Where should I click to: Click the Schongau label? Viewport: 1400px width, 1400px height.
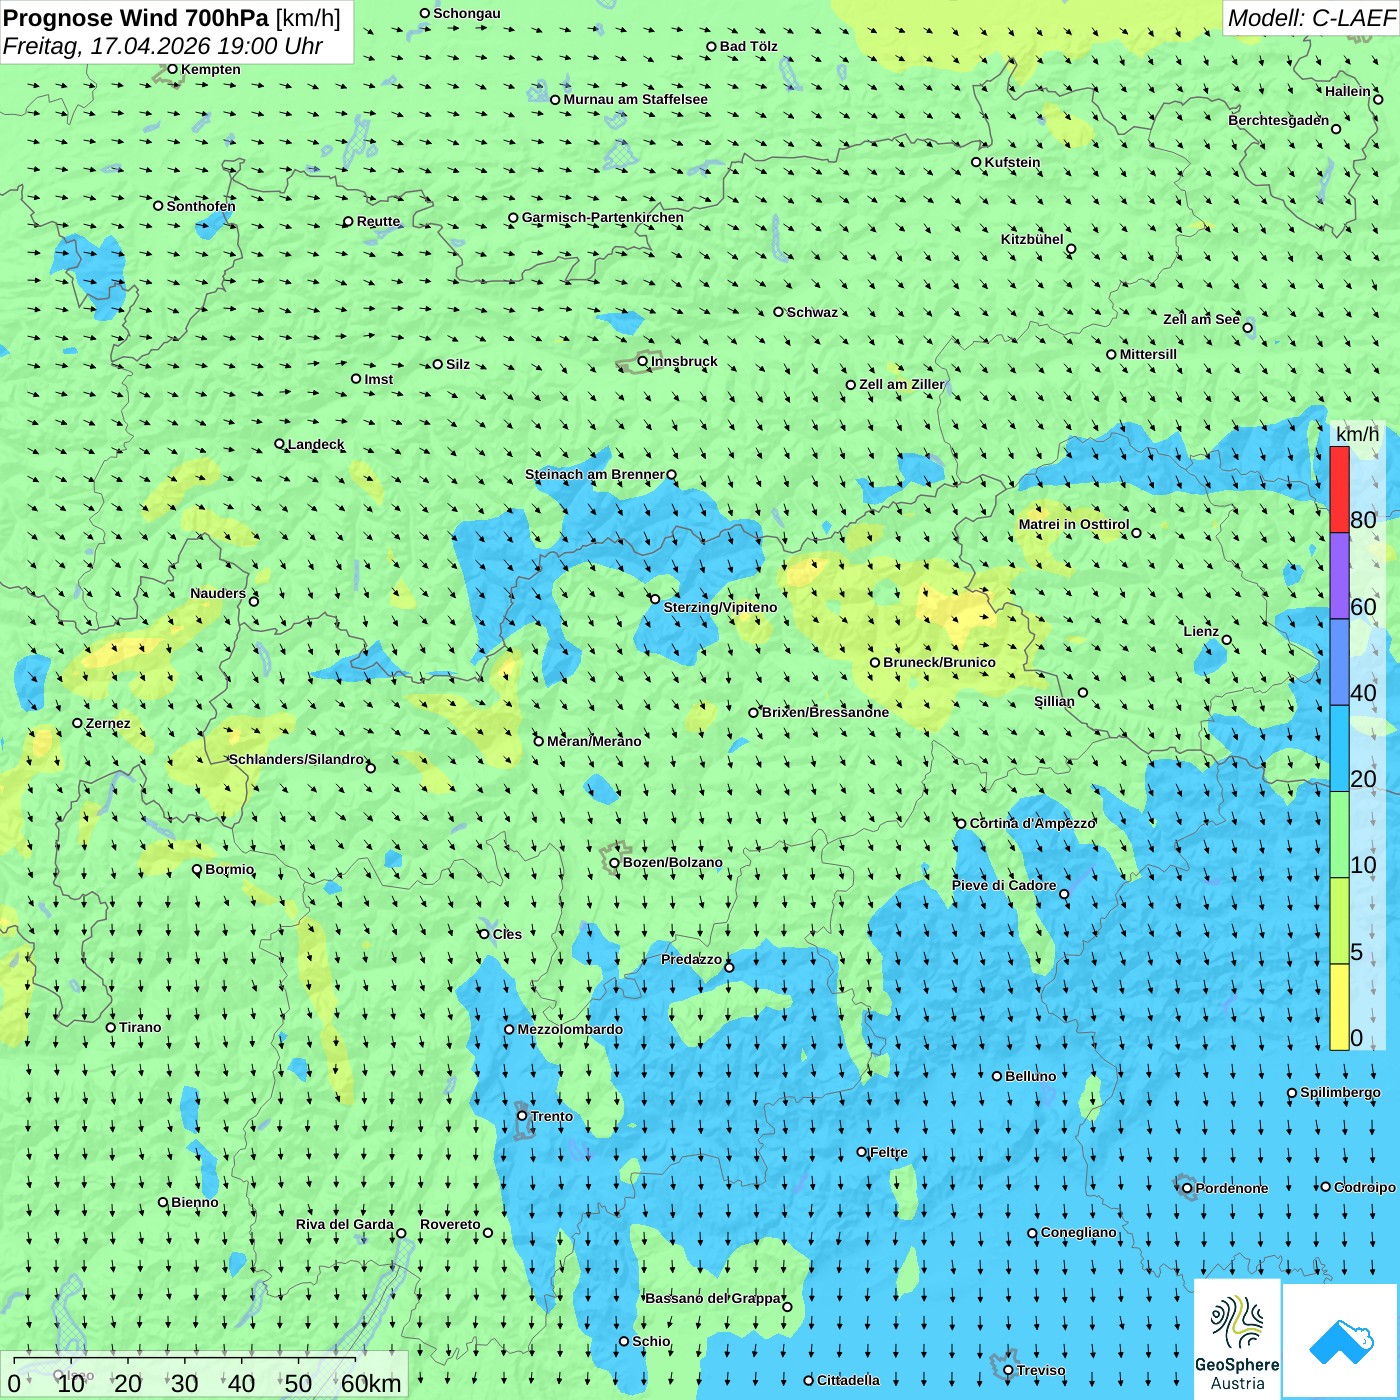tap(467, 13)
